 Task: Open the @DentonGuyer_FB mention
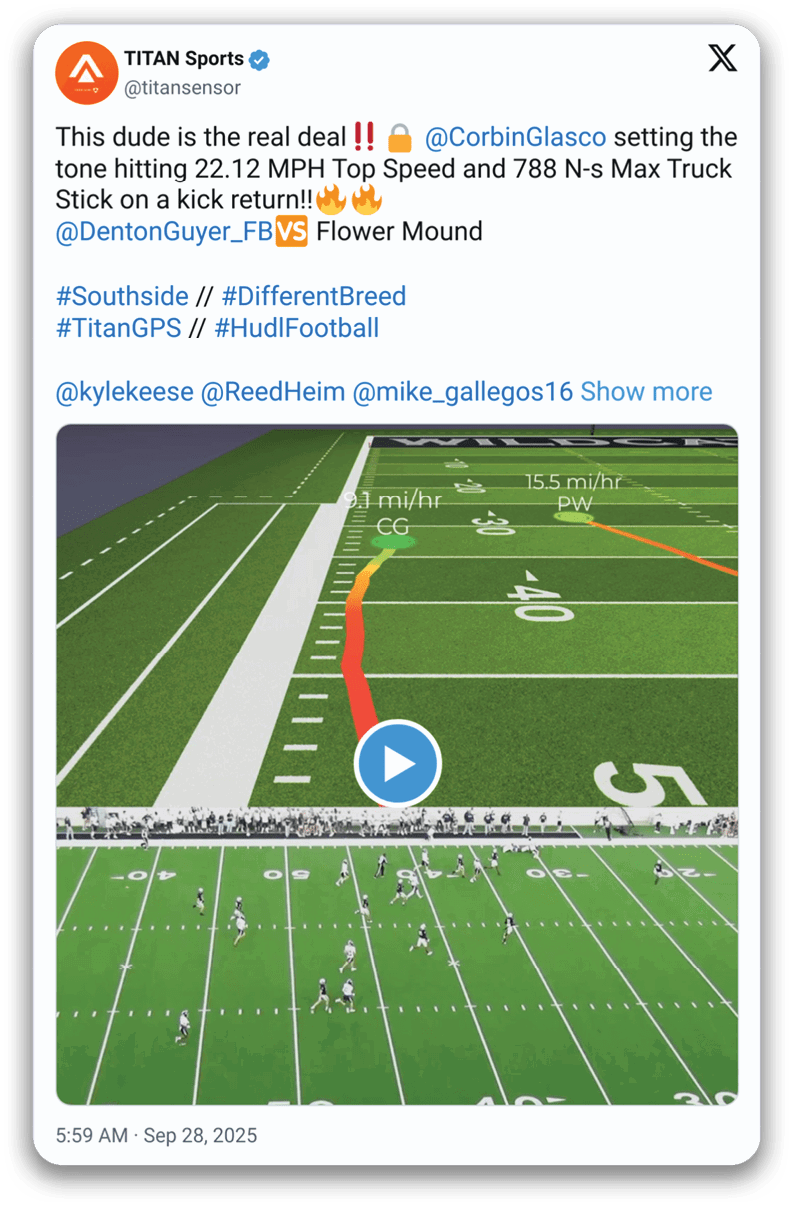click(x=165, y=233)
